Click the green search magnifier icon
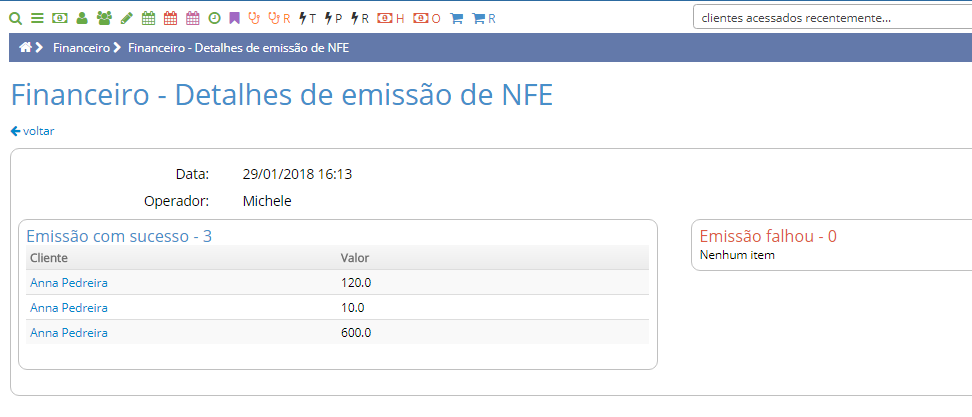The width and height of the screenshot is (972, 417). [x=15, y=18]
